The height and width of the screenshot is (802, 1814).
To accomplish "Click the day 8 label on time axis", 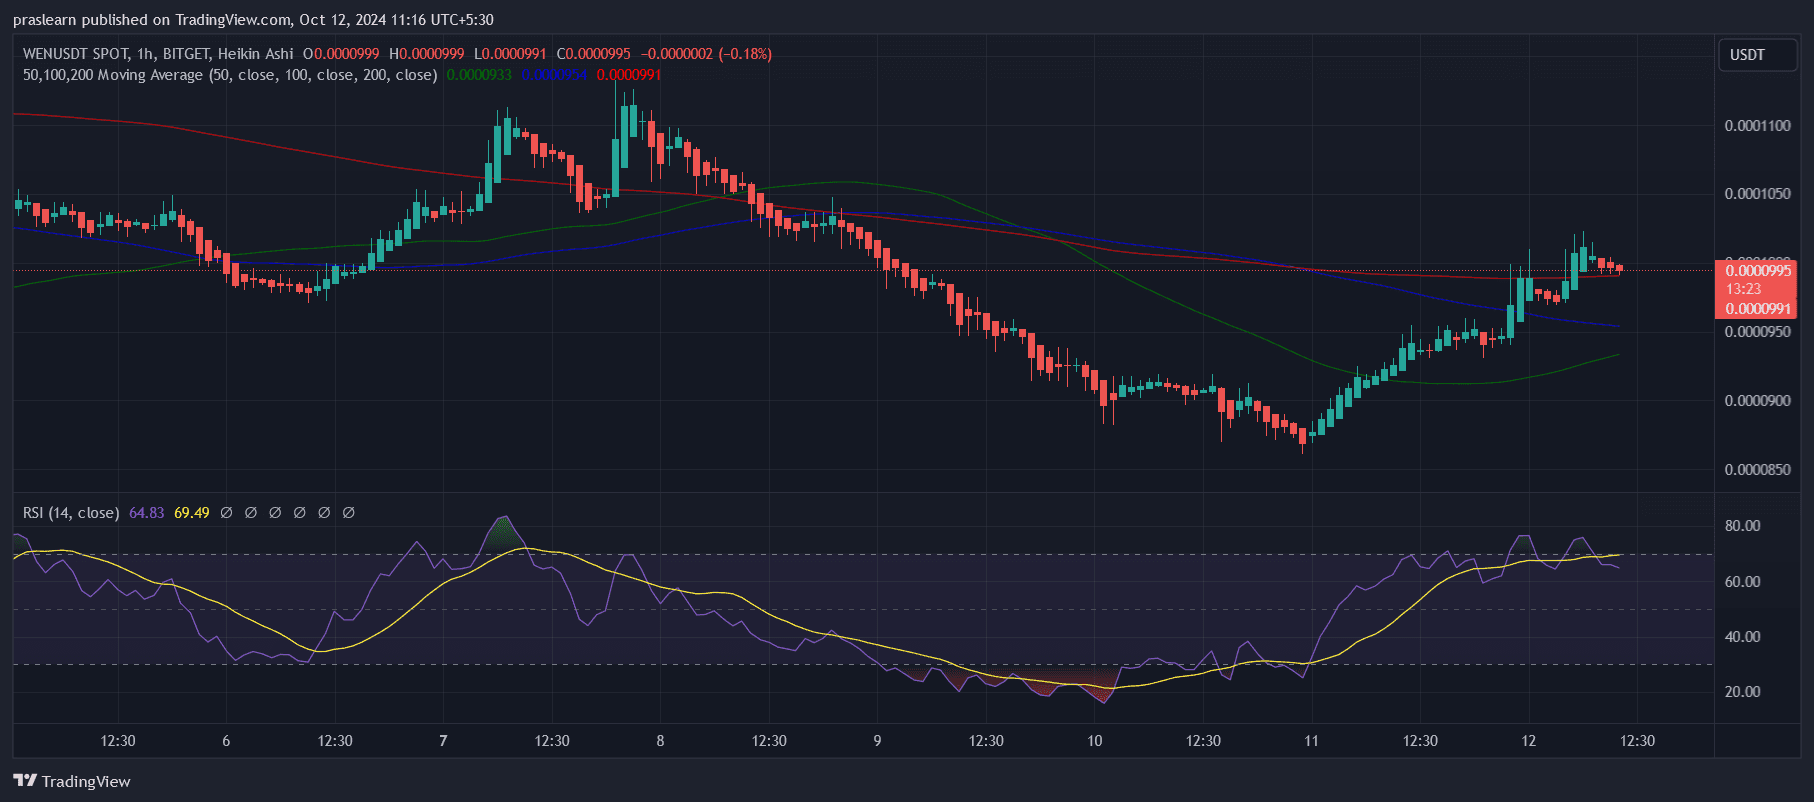I will 660,741.
